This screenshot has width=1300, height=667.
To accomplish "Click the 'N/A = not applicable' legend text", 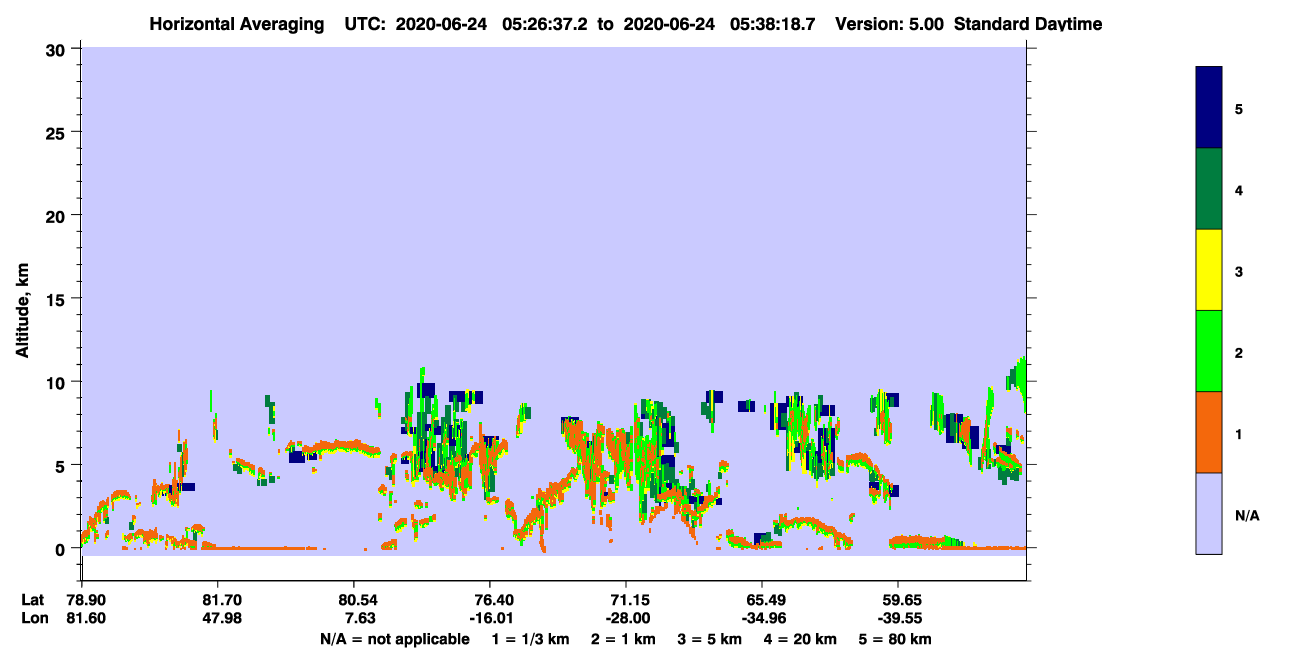I will pyautogui.click(x=394, y=639).
